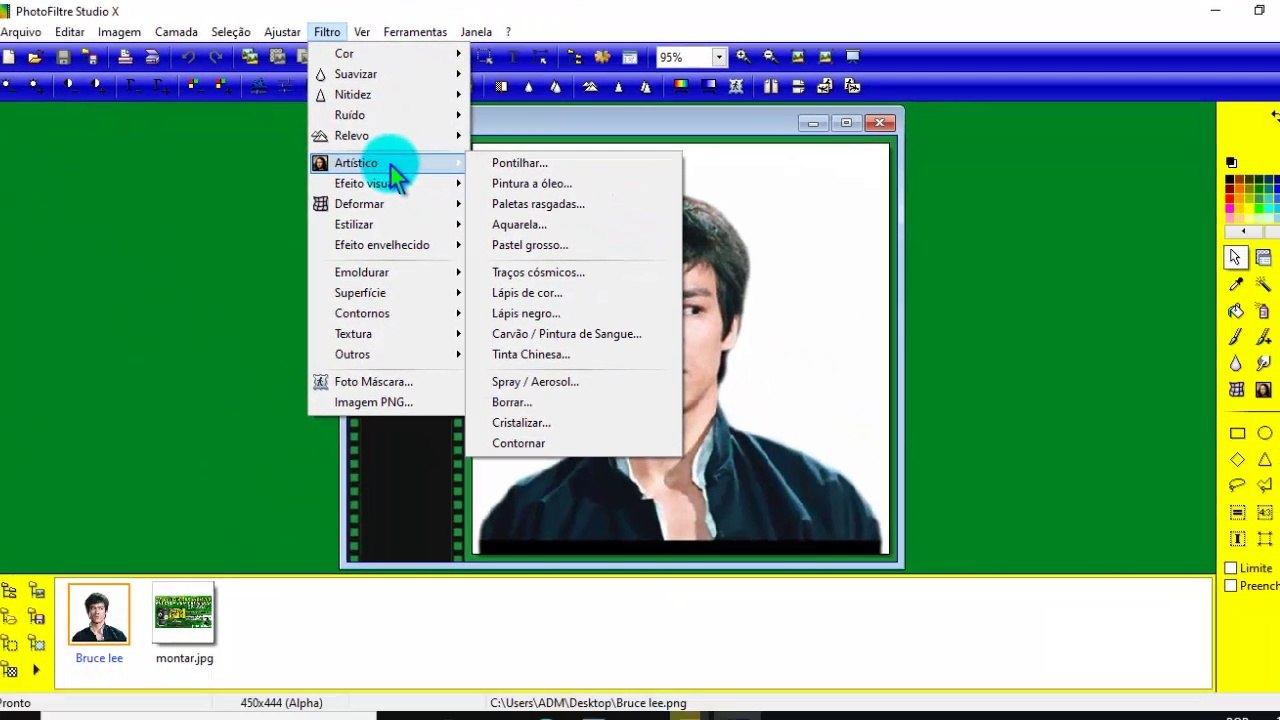Click the swap foreground/background colors icon
The height and width of the screenshot is (720, 1280).
coord(1273,116)
